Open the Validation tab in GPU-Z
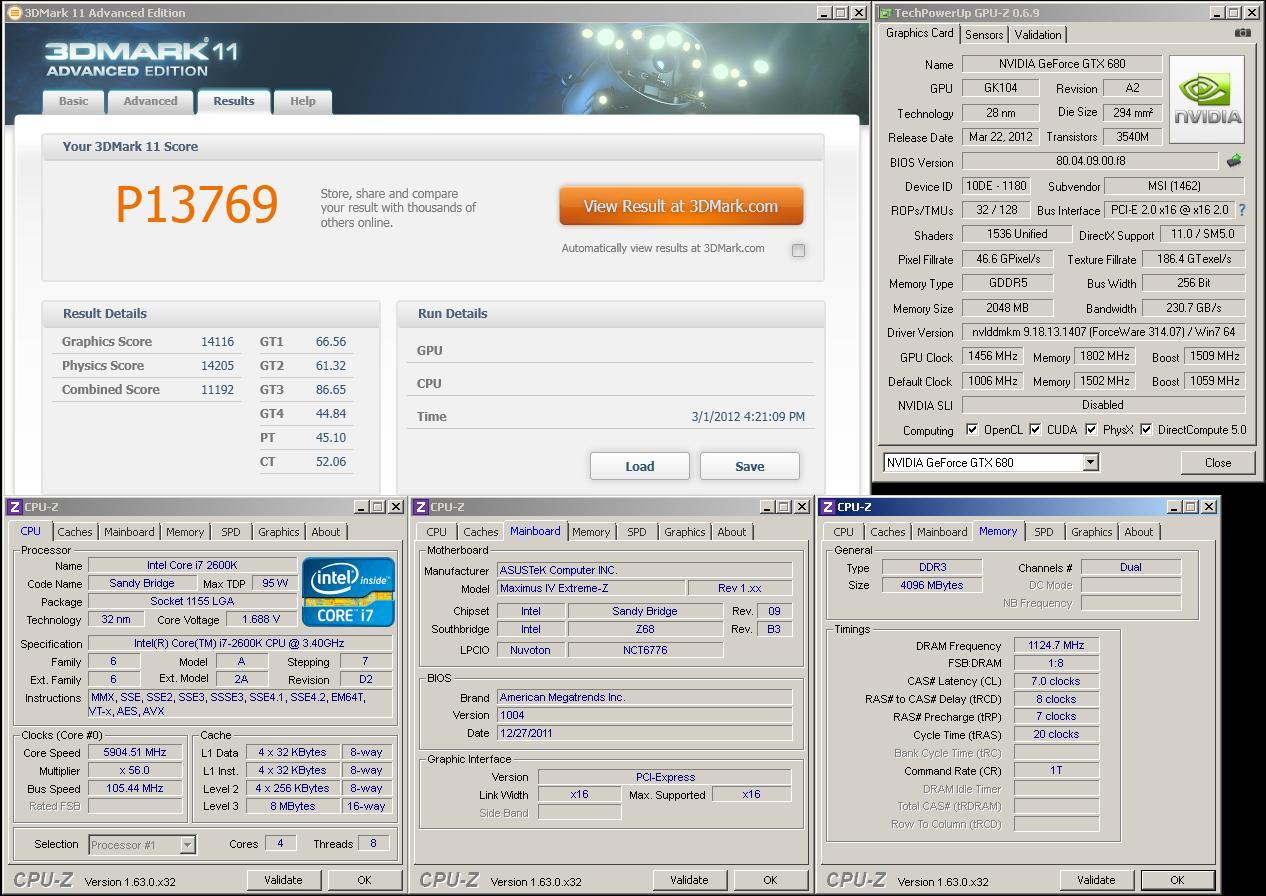 pyautogui.click(x=1038, y=35)
